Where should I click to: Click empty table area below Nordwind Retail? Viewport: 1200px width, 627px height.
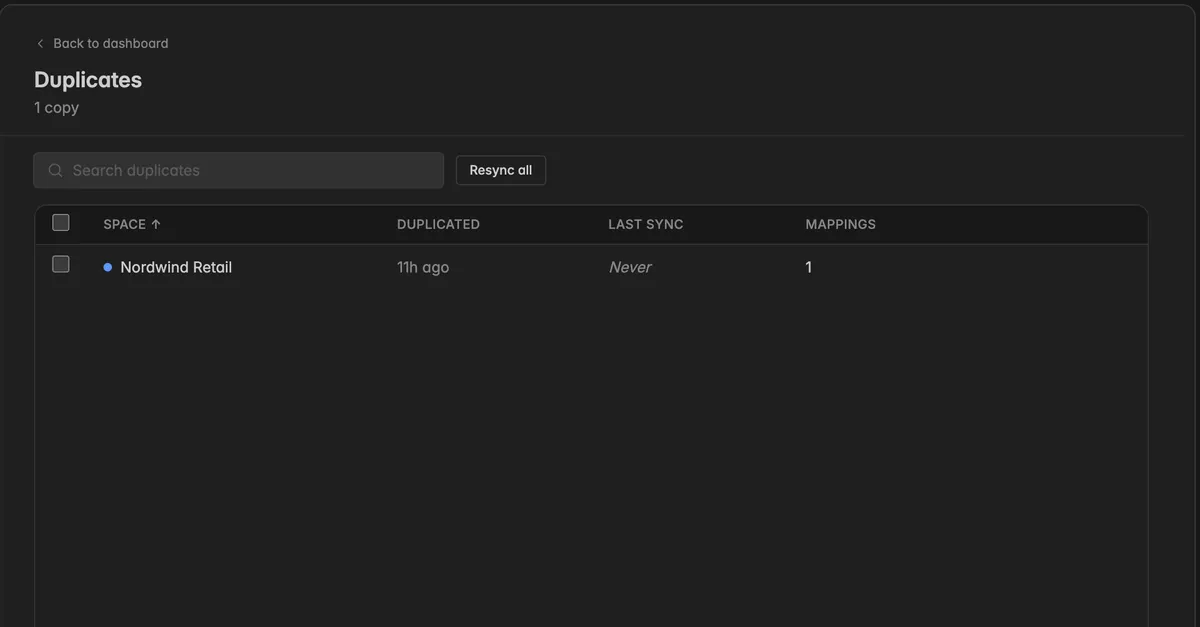point(592,450)
